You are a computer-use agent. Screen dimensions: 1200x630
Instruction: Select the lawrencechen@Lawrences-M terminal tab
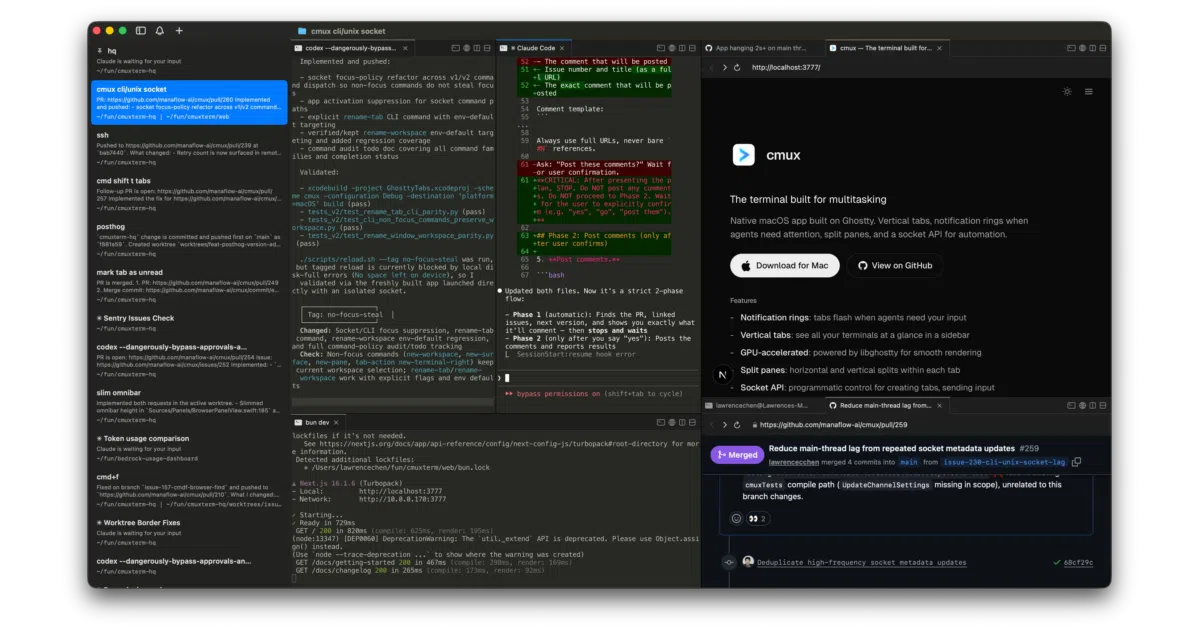tap(762, 405)
